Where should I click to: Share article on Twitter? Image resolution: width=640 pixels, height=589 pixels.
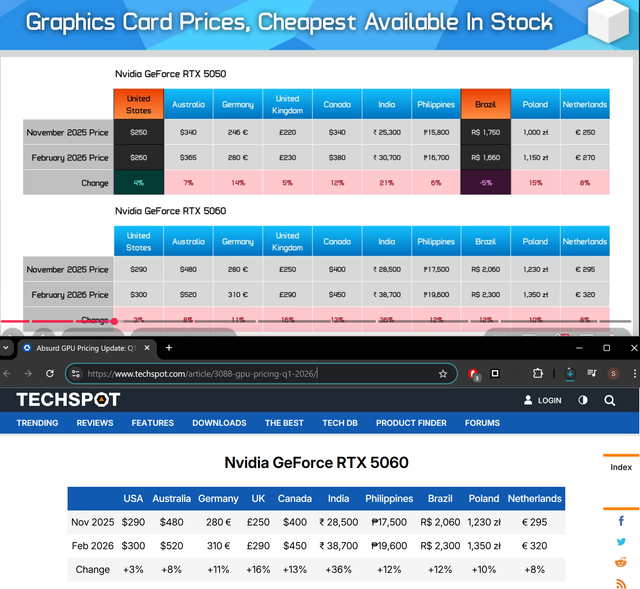point(621,542)
